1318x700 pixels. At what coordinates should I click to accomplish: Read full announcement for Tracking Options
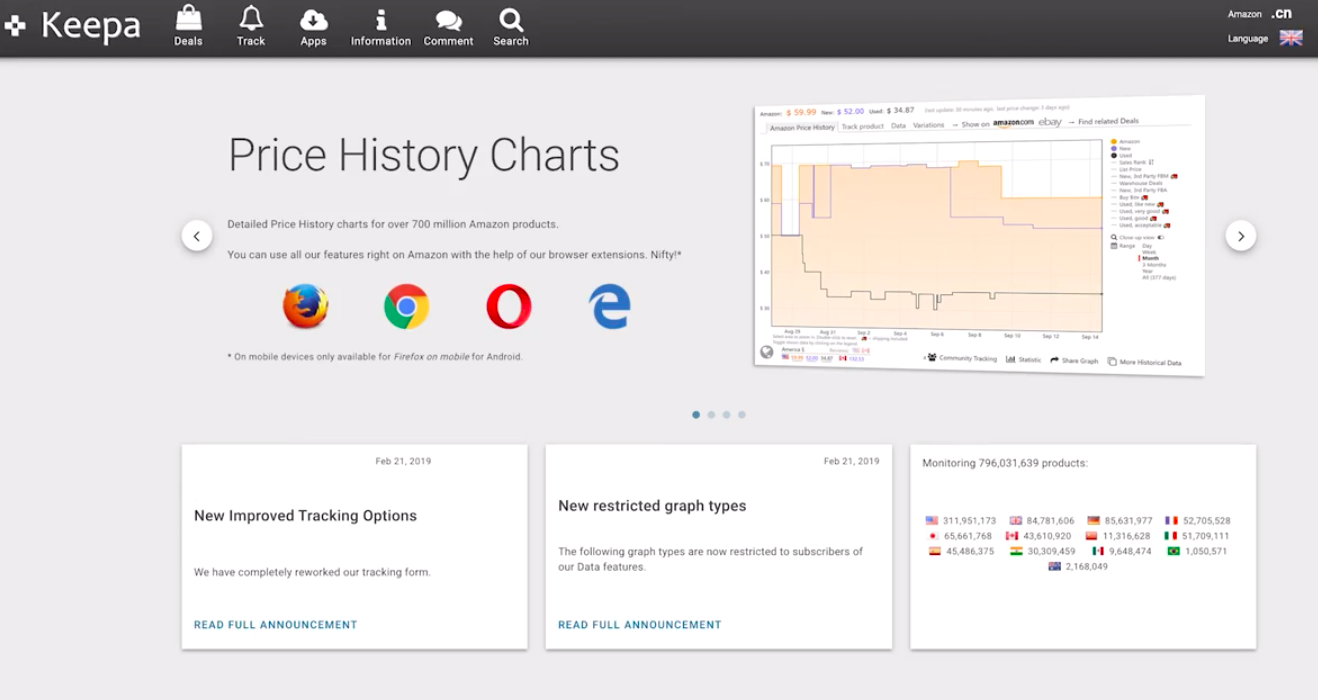[275, 625]
